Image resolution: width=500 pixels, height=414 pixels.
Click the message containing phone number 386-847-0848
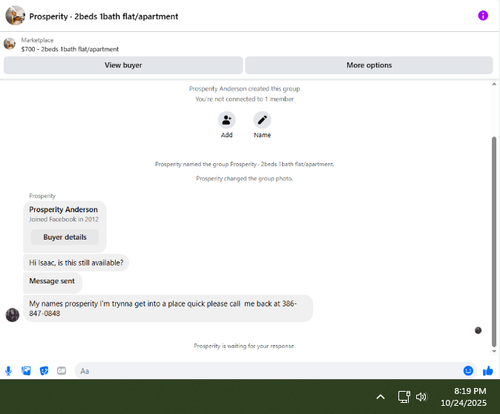click(x=168, y=308)
